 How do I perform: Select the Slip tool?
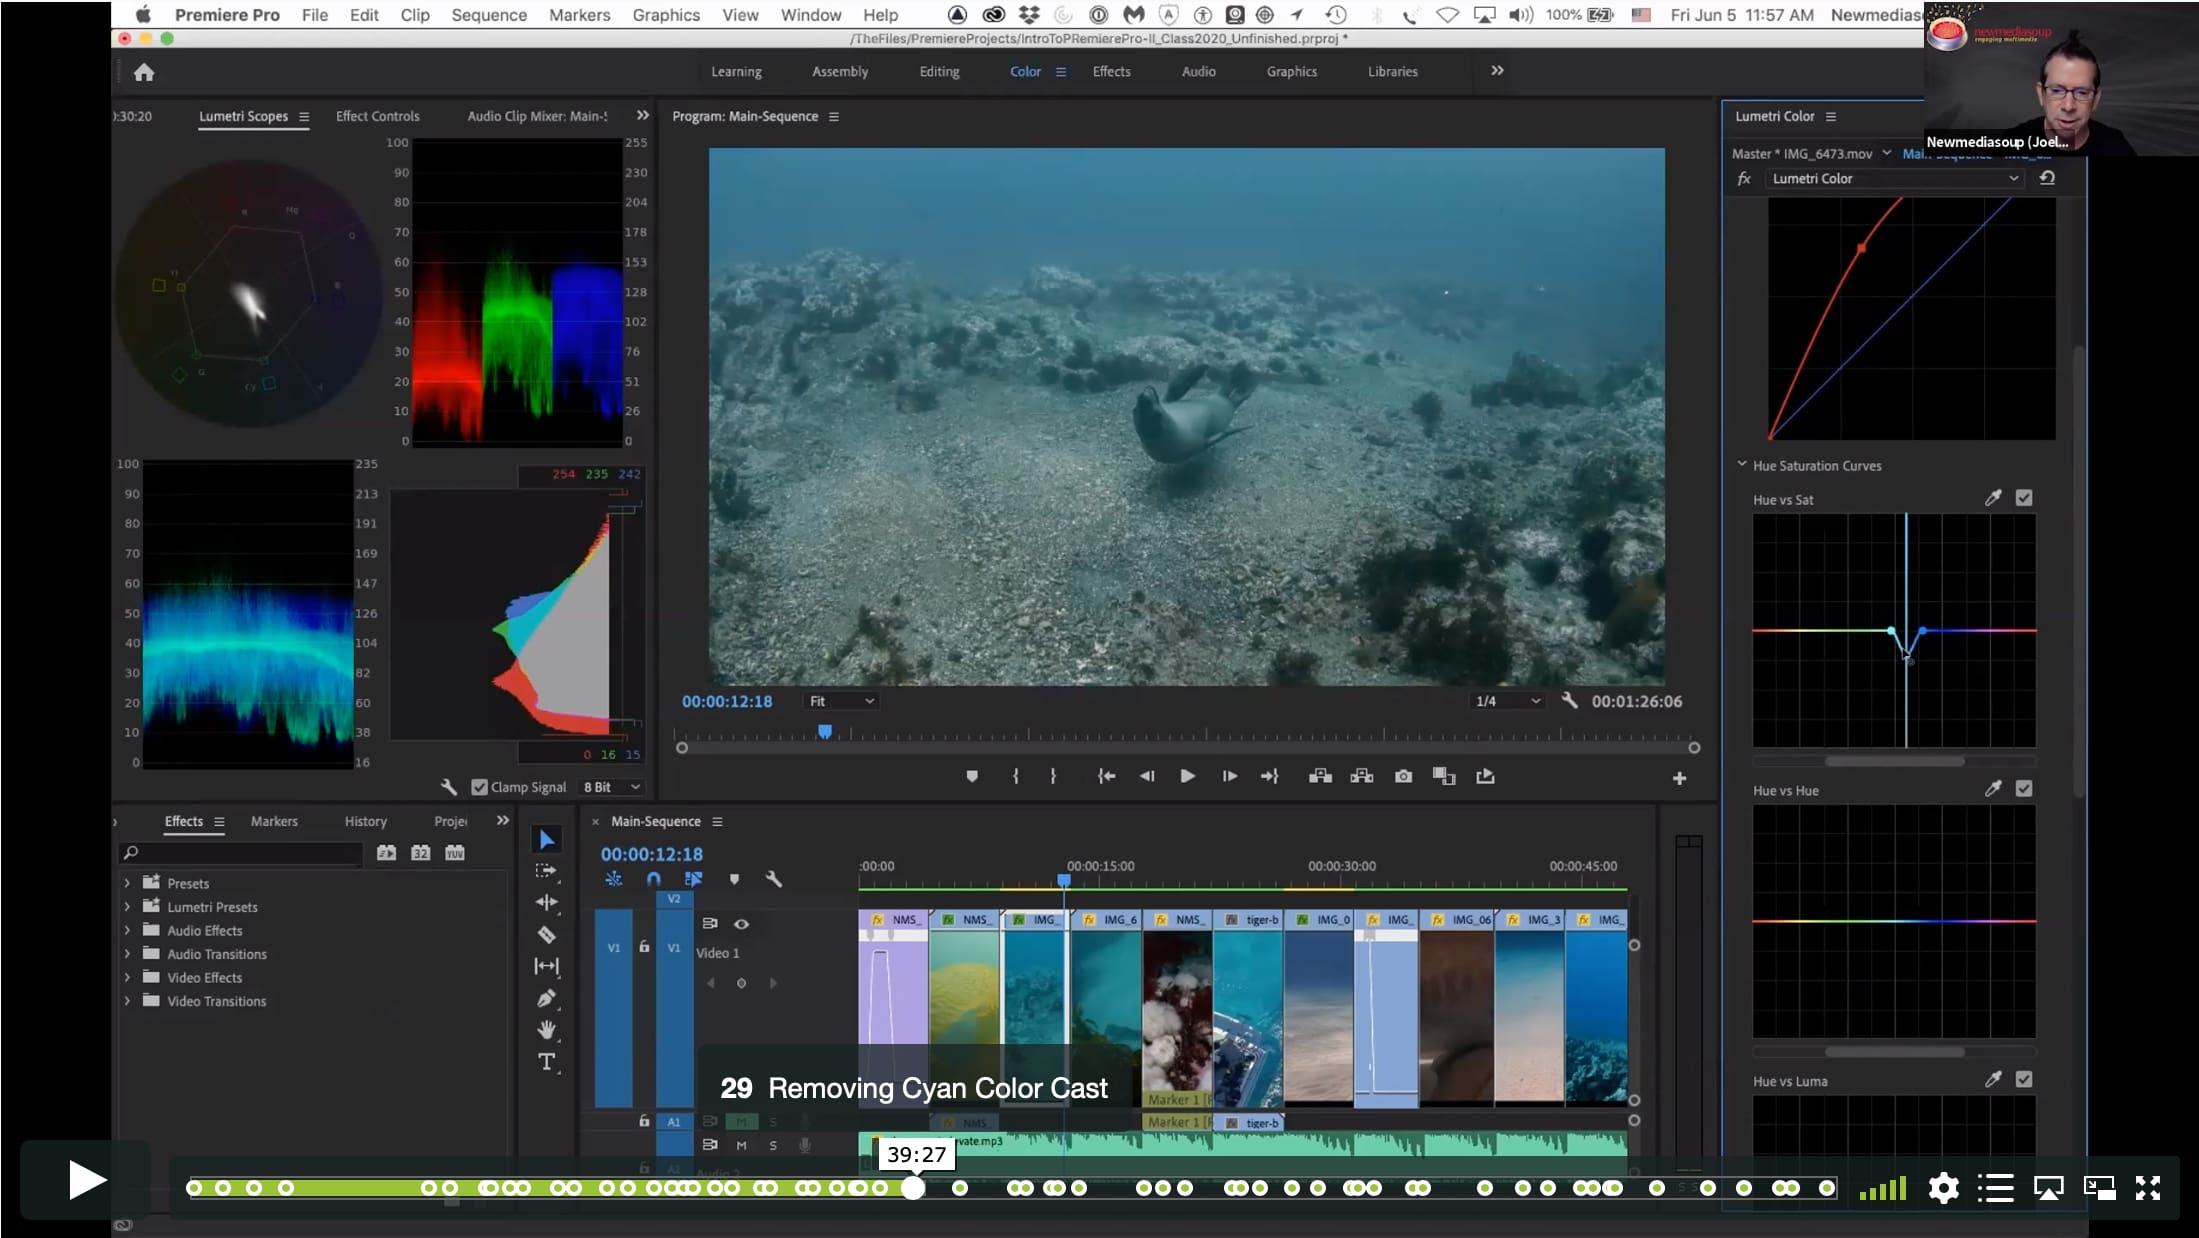tap(546, 966)
